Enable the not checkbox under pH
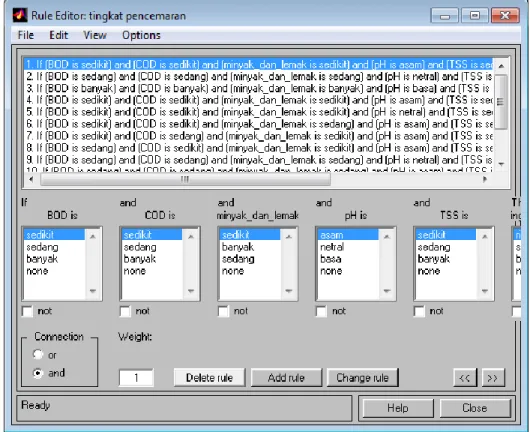 [x=321, y=311]
